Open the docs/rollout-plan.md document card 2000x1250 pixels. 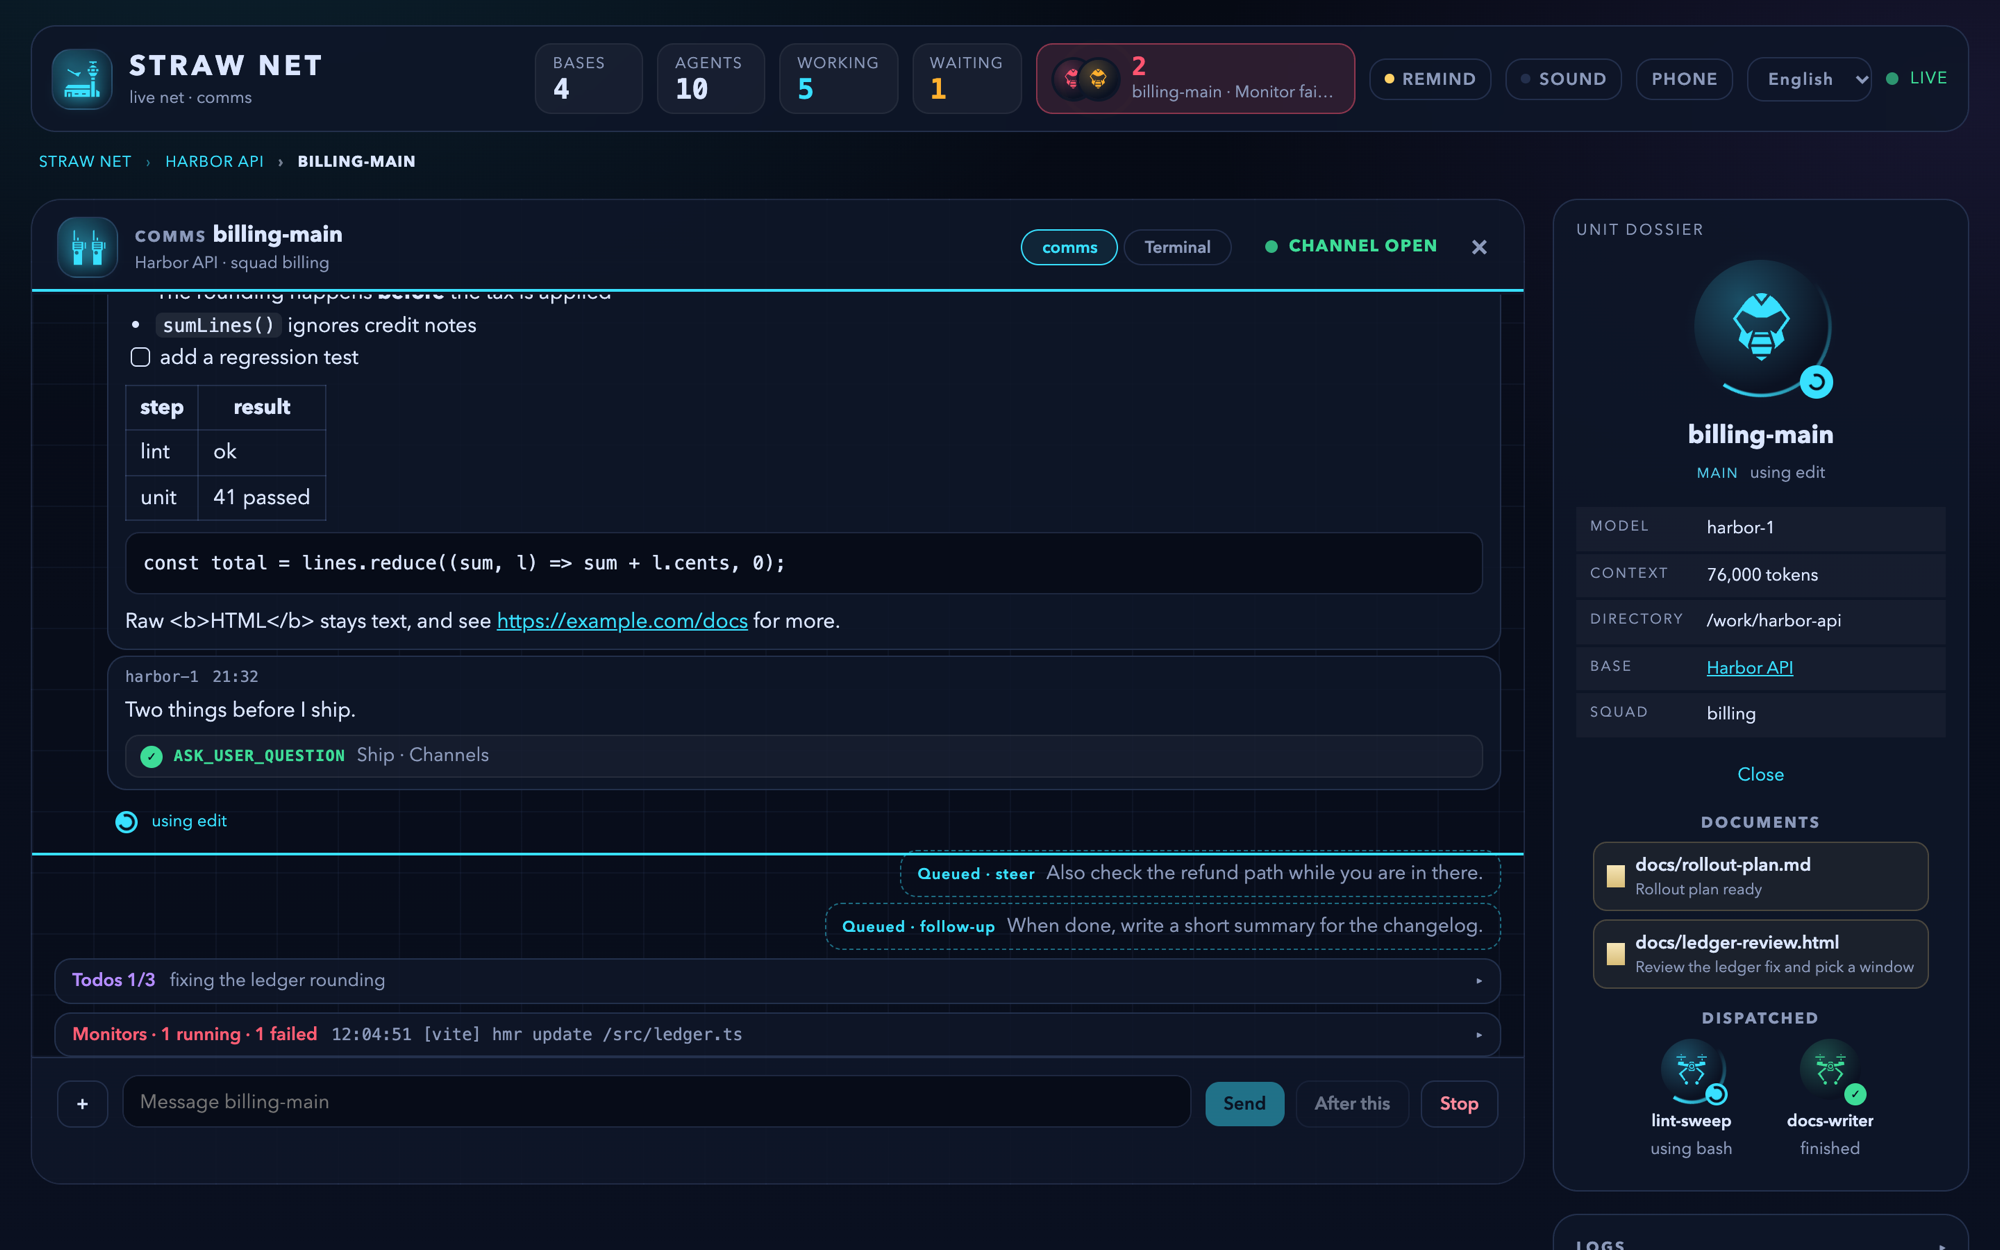click(x=1760, y=876)
